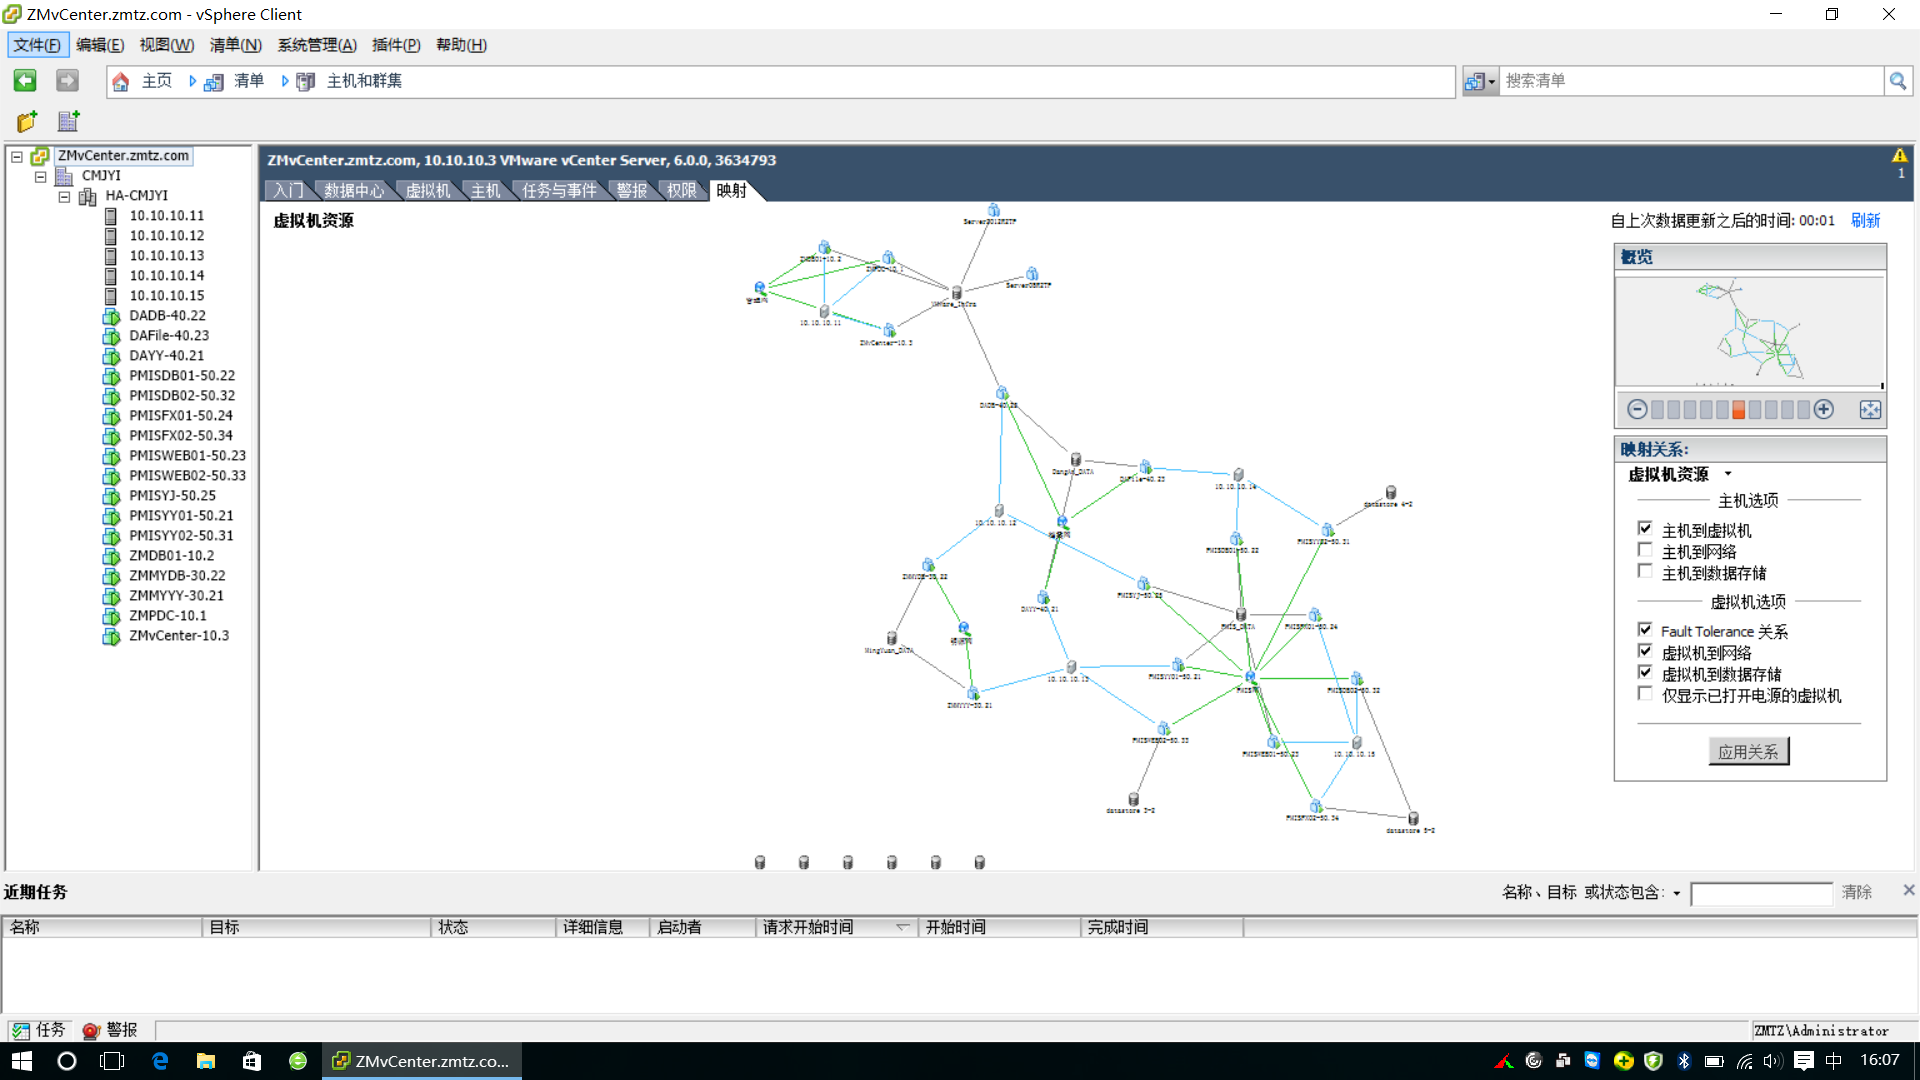This screenshot has height=1080, width=1920.
Task: Click the Server2012R2TP node in map
Action: click(993, 211)
